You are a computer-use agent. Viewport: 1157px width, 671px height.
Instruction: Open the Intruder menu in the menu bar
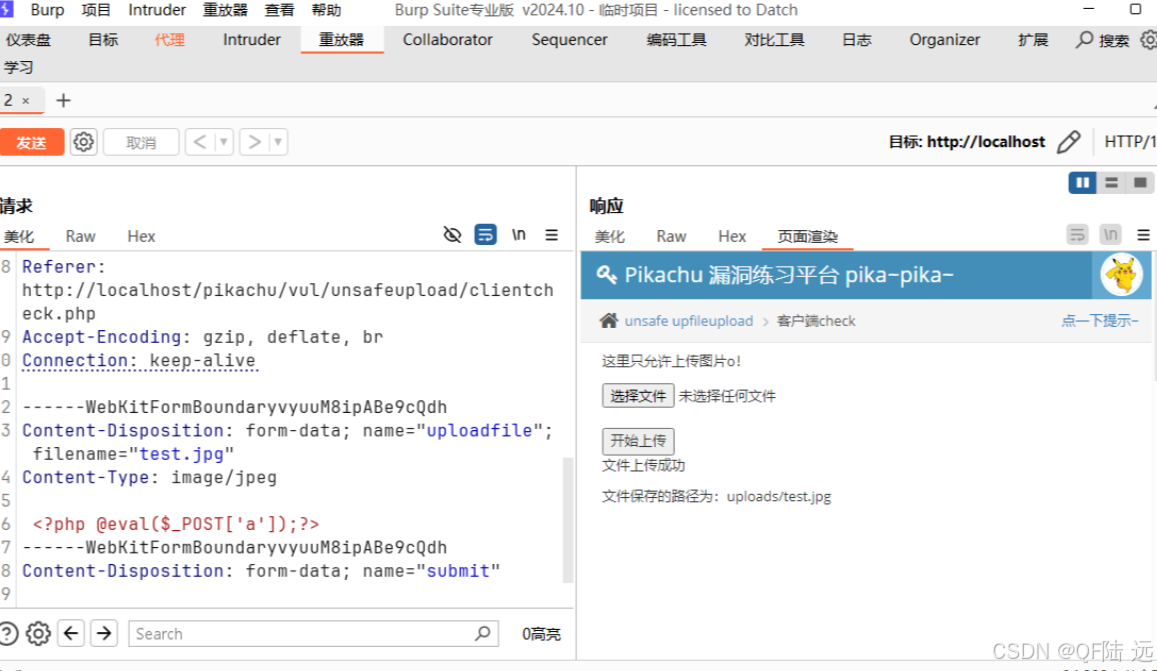pyautogui.click(x=157, y=10)
